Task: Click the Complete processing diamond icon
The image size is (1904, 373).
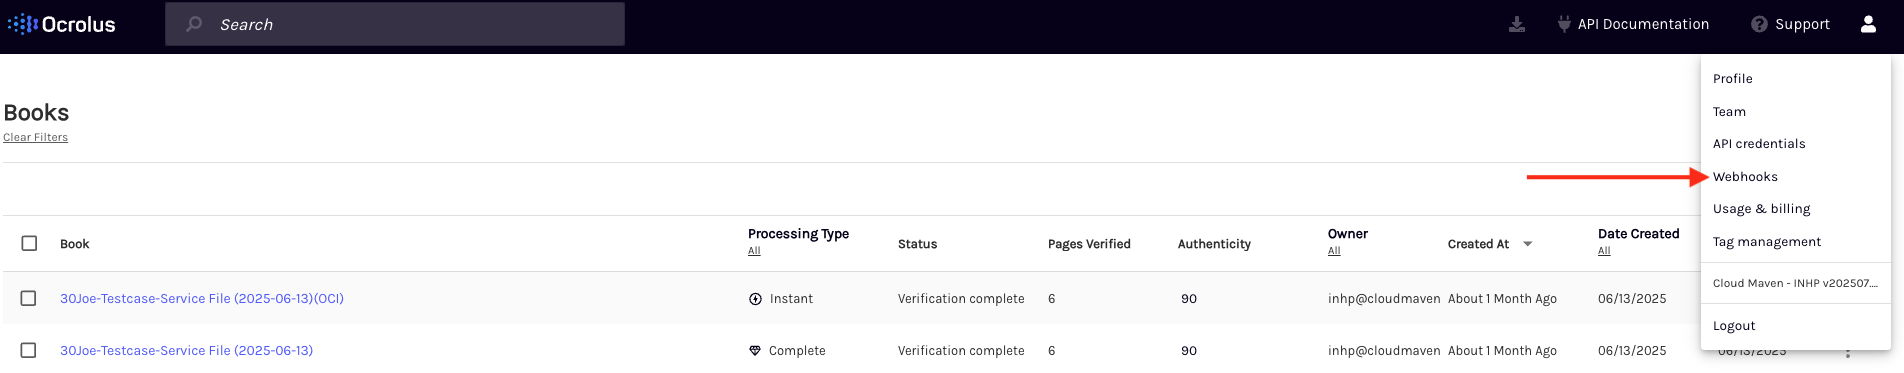Action: click(x=755, y=351)
